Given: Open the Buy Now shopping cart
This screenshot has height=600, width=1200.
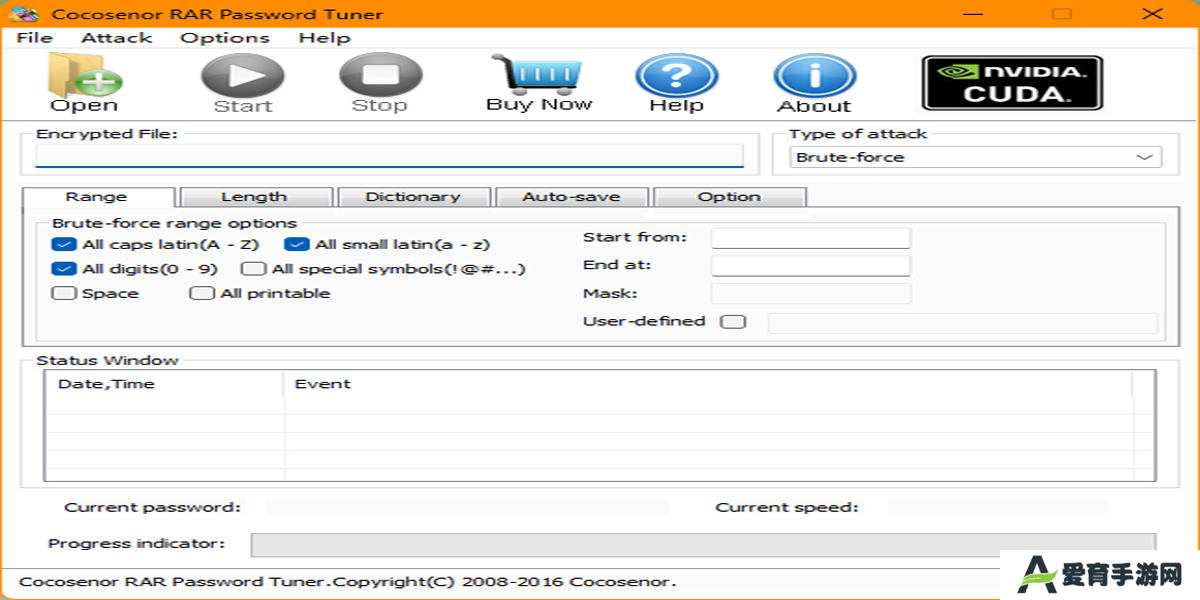Looking at the screenshot, I should (x=539, y=82).
